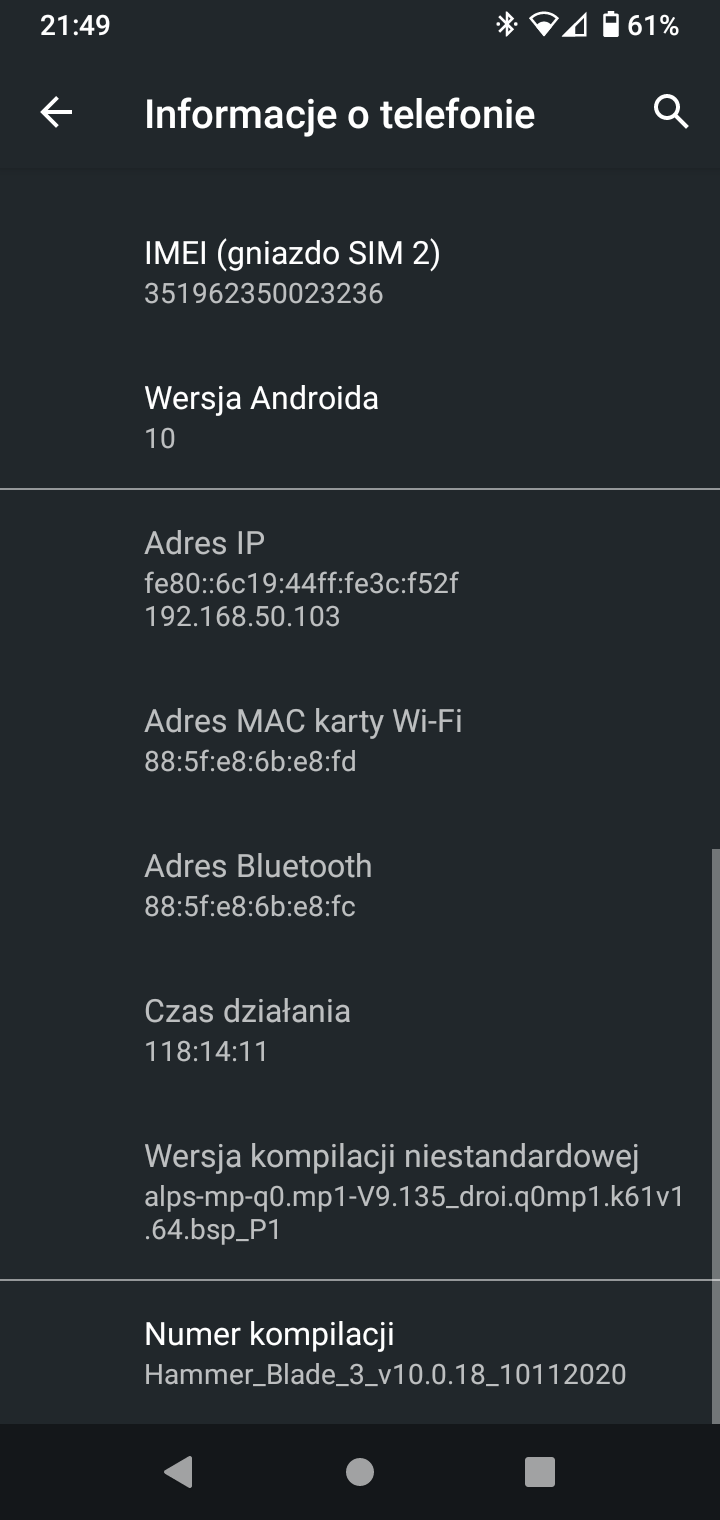720x1520 pixels.
Task: Tap the home navigation circle
Action: (360, 1471)
